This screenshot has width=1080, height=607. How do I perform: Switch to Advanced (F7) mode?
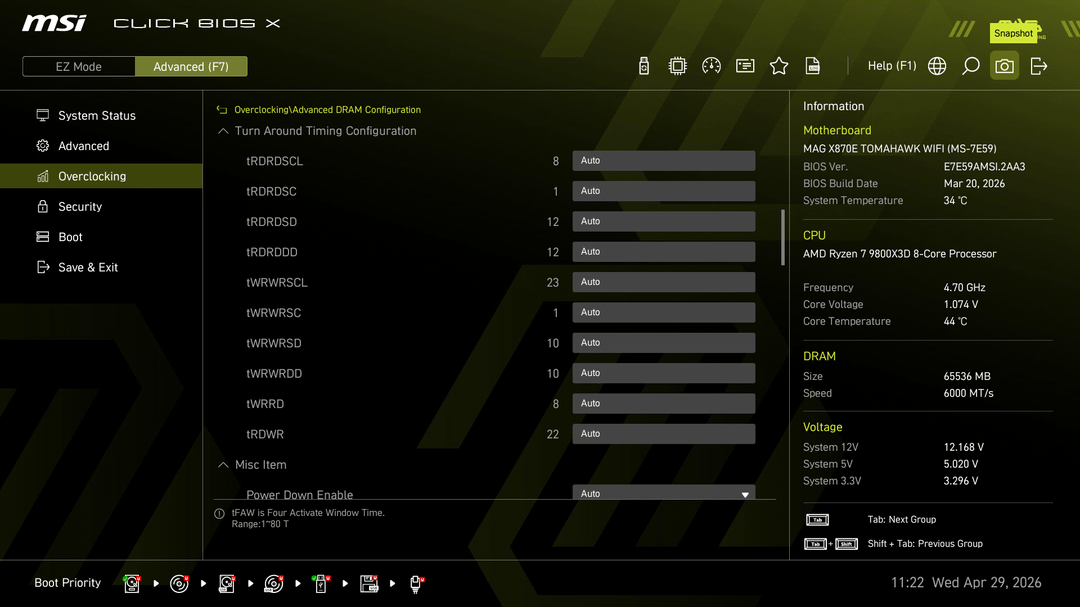[191, 67]
